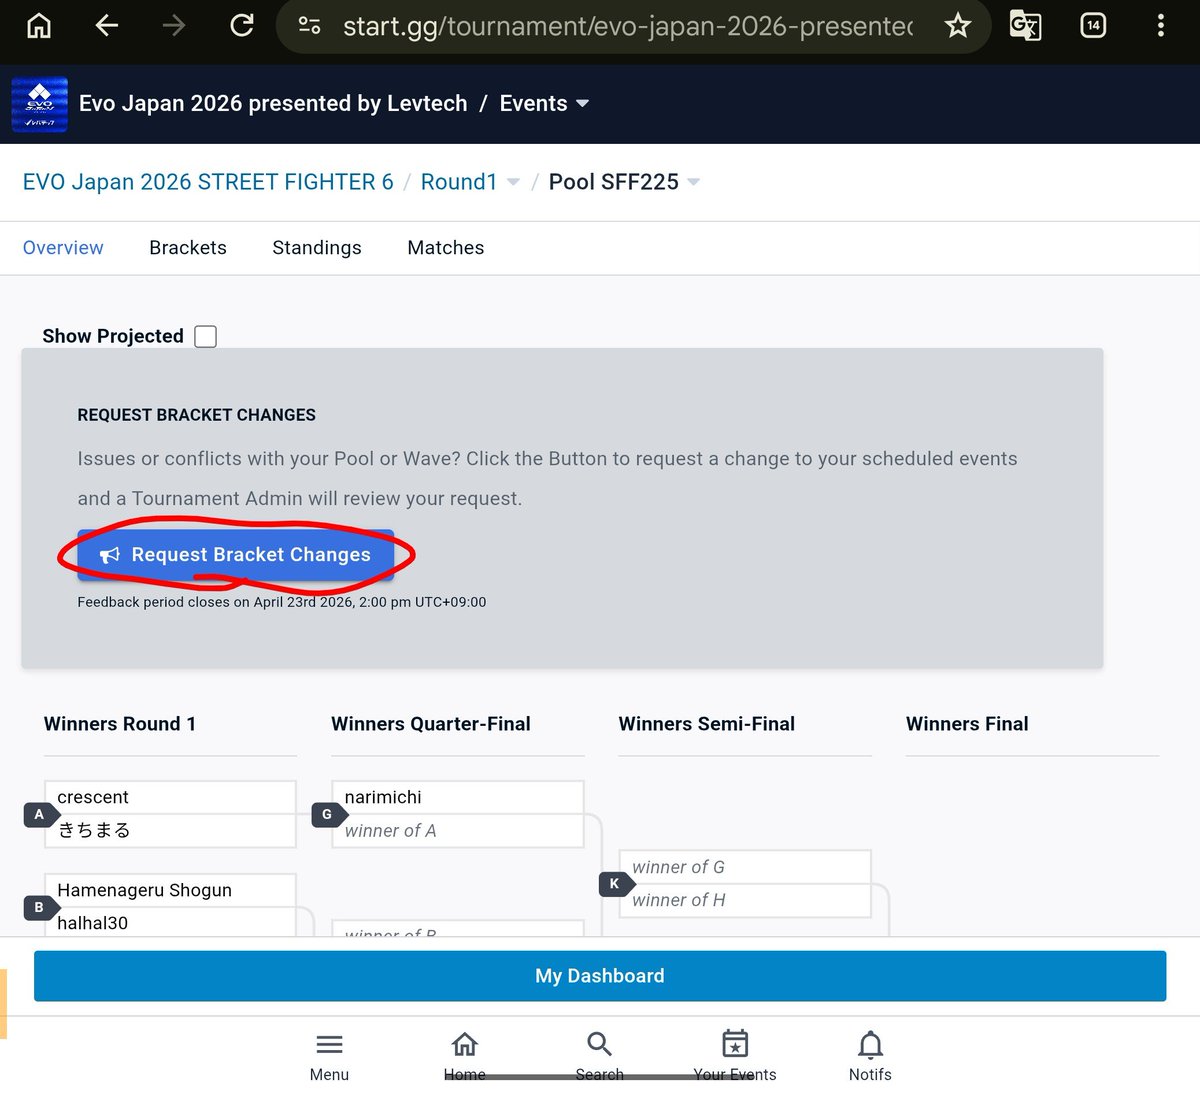This screenshot has width=1200, height=1094.
Task: Open EVO Japan 2026 STREET FIGHTER 6 link
Action: click(x=208, y=182)
